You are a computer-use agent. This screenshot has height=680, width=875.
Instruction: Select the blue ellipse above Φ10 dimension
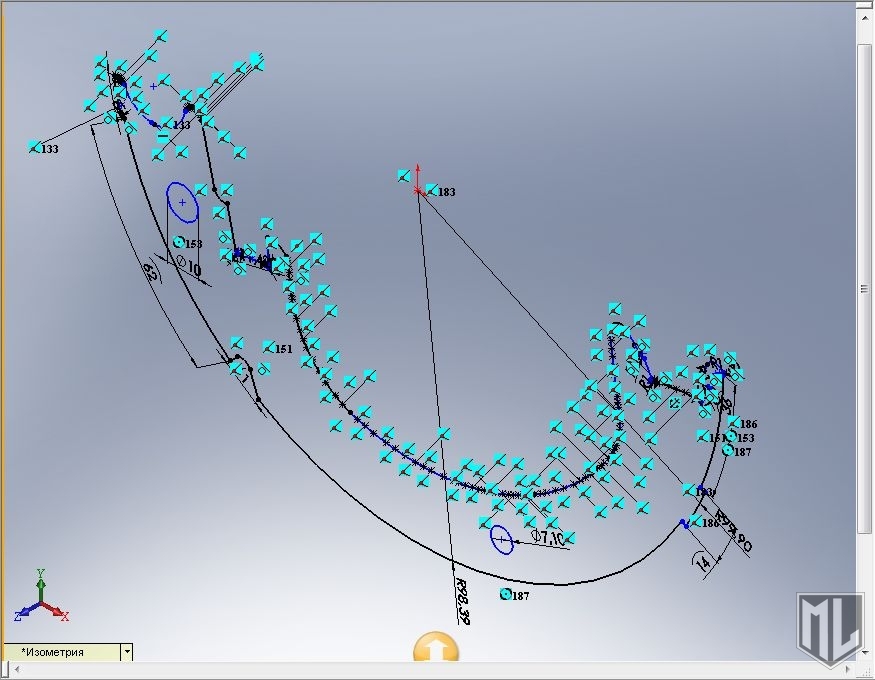[x=182, y=202]
